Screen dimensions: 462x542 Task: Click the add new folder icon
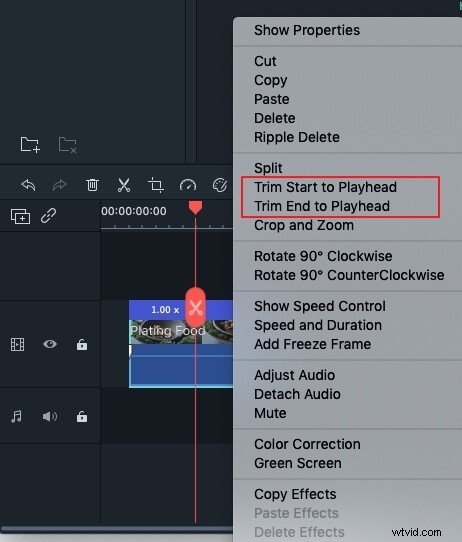pos(30,144)
